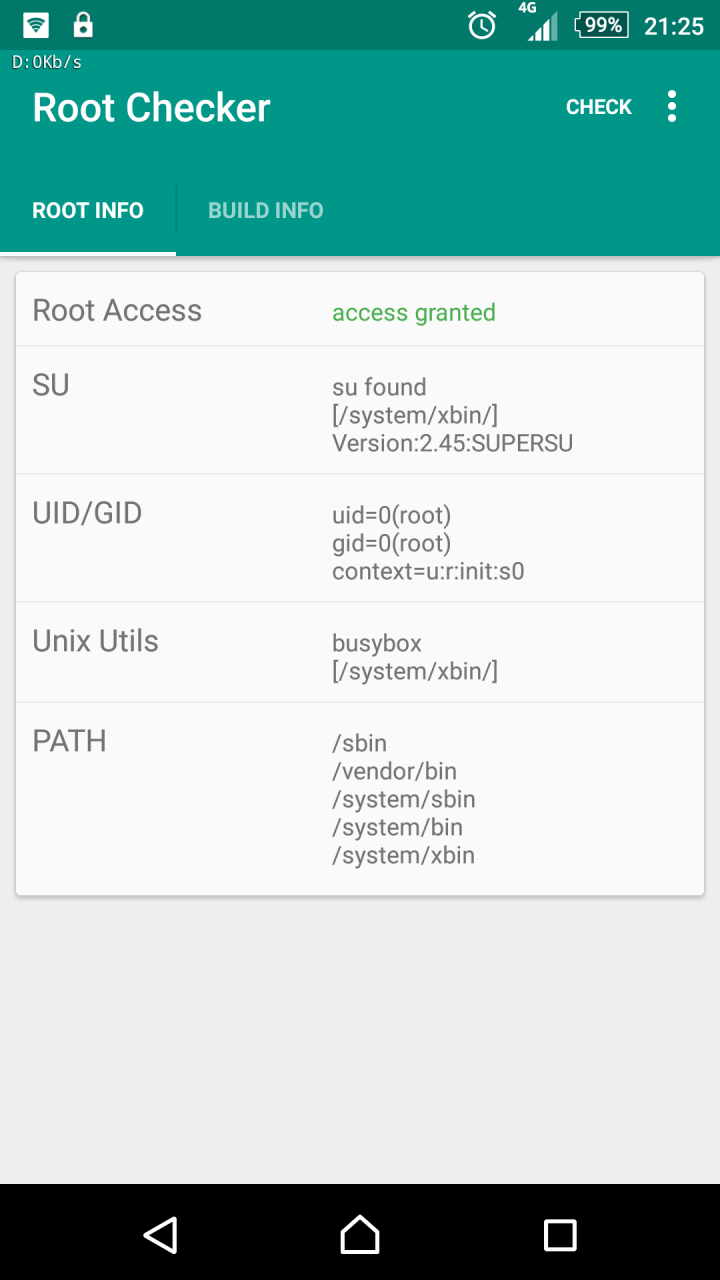720x1280 pixels.
Task: Tap the green access granted text
Action: [x=414, y=313]
